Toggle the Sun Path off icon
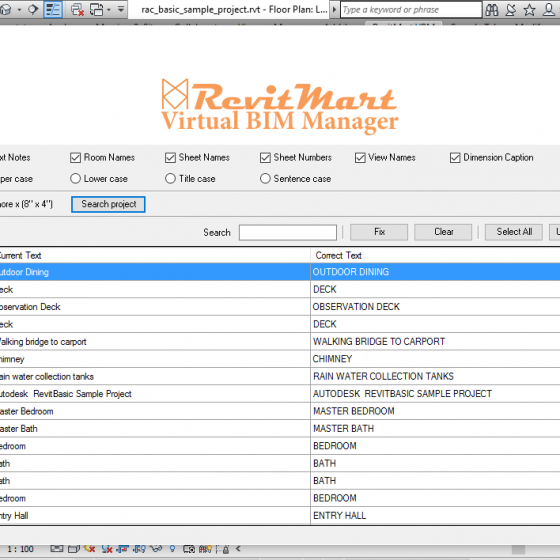The height and width of the screenshot is (560, 560). point(89,549)
